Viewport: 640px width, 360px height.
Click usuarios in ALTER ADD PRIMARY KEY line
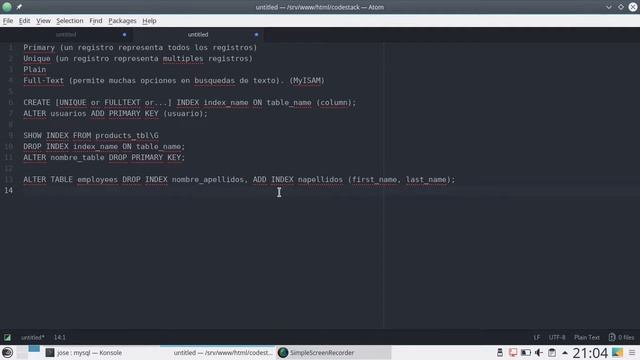[68, 113]
